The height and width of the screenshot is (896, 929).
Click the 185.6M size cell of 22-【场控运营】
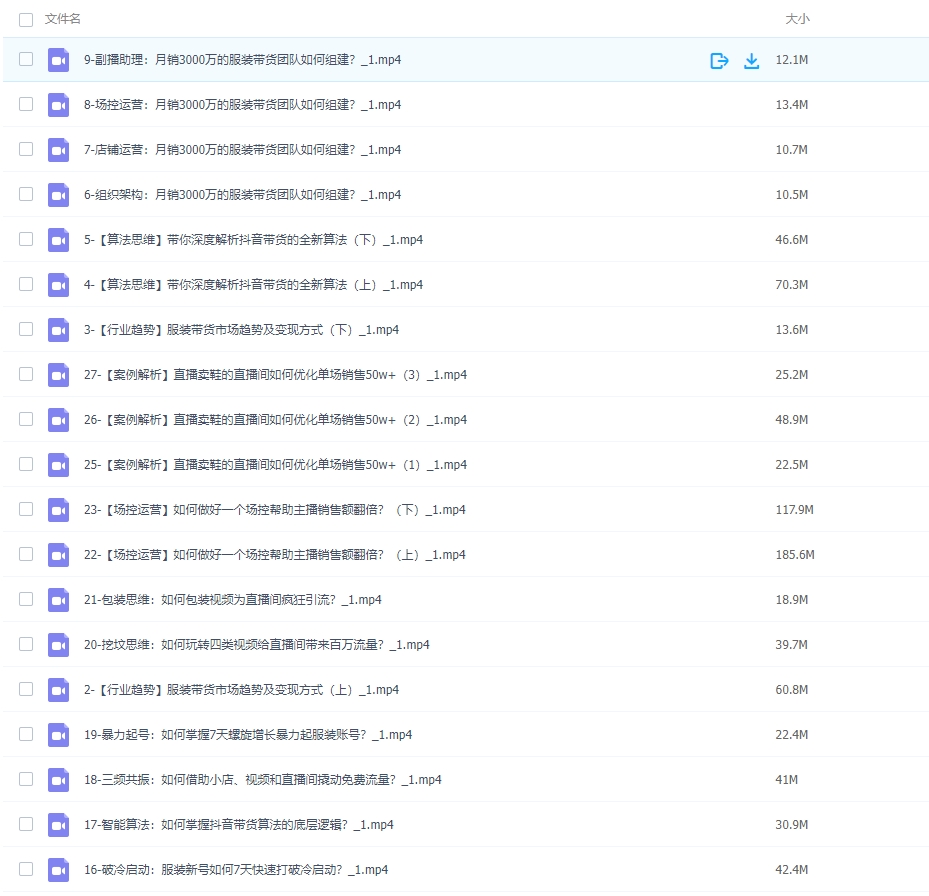(x=795, y=555)
